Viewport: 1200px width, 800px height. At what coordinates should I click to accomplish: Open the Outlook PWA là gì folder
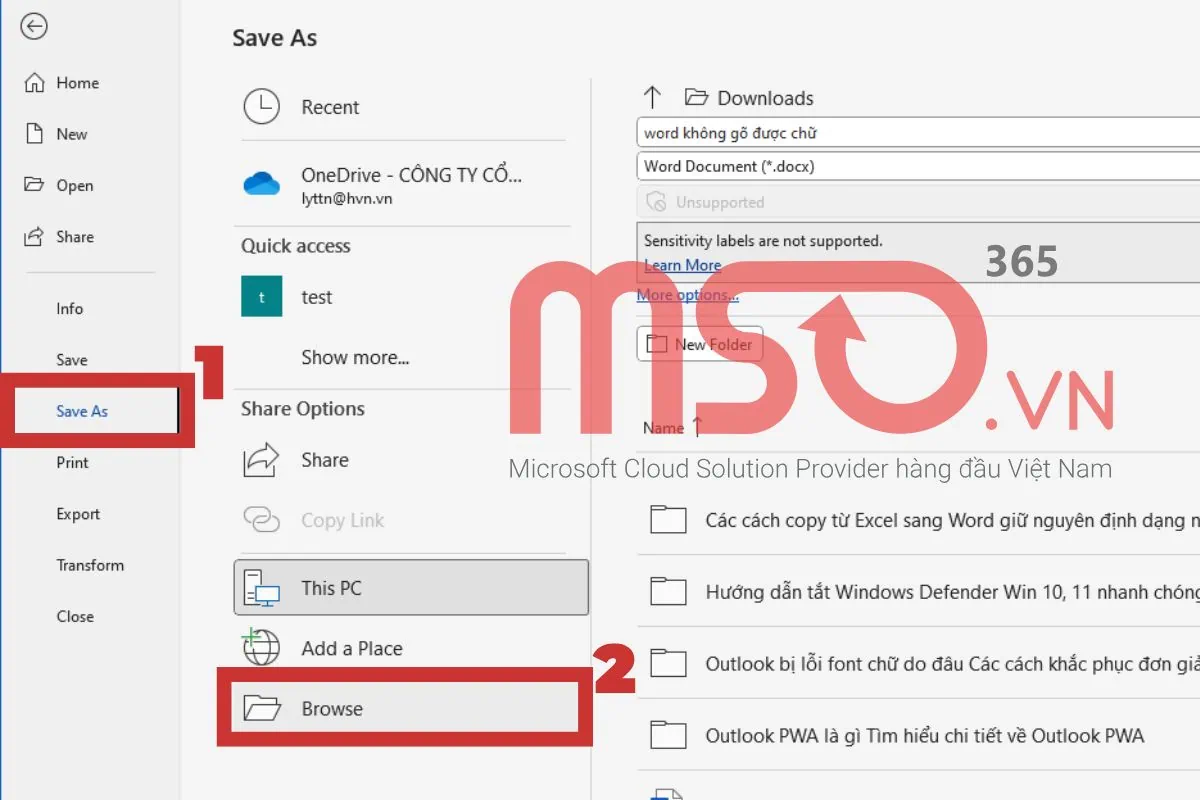click(924, 736)
